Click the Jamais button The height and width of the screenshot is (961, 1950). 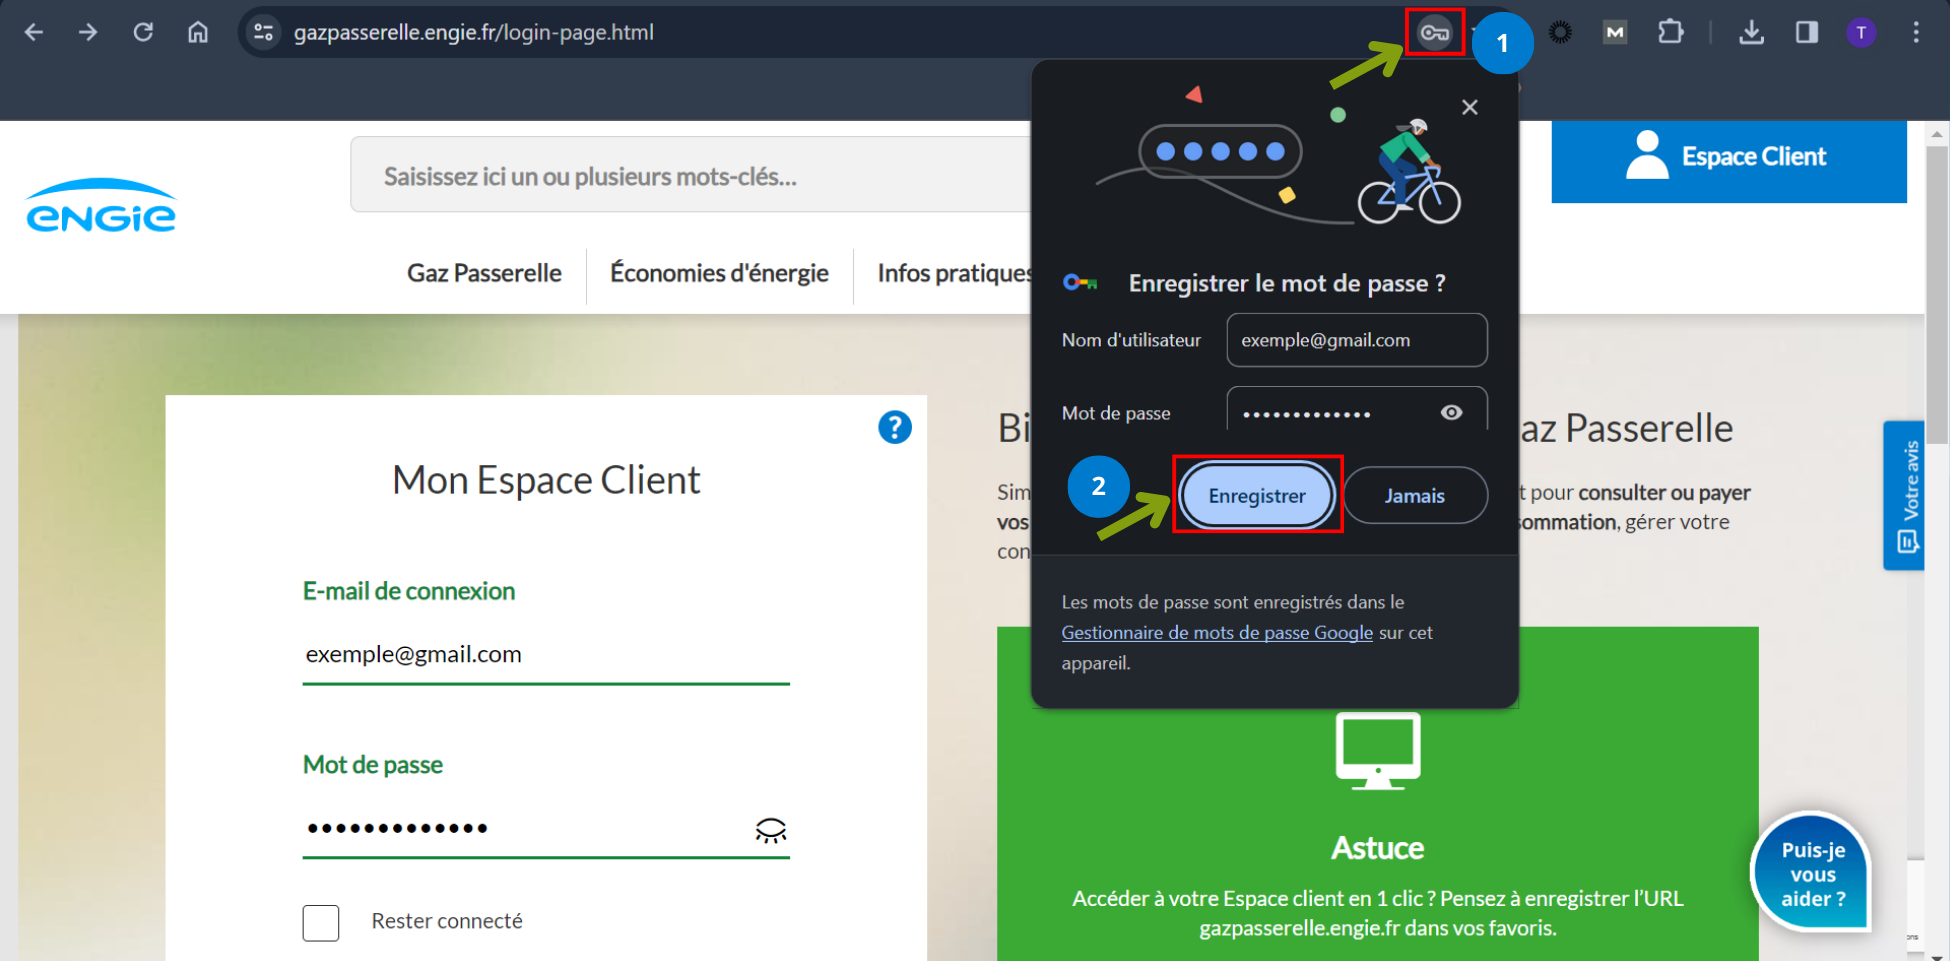pyautogui.click(x=1414, y=496)
